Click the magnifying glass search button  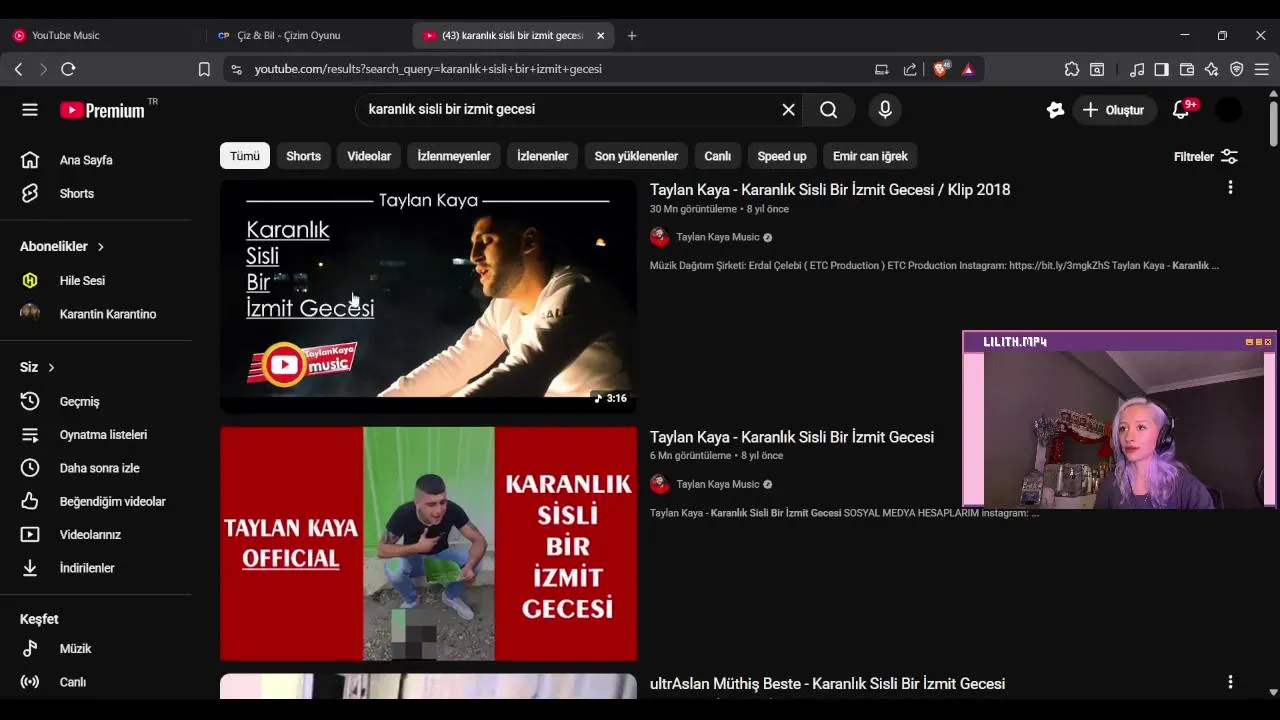(x=829, y=110)
